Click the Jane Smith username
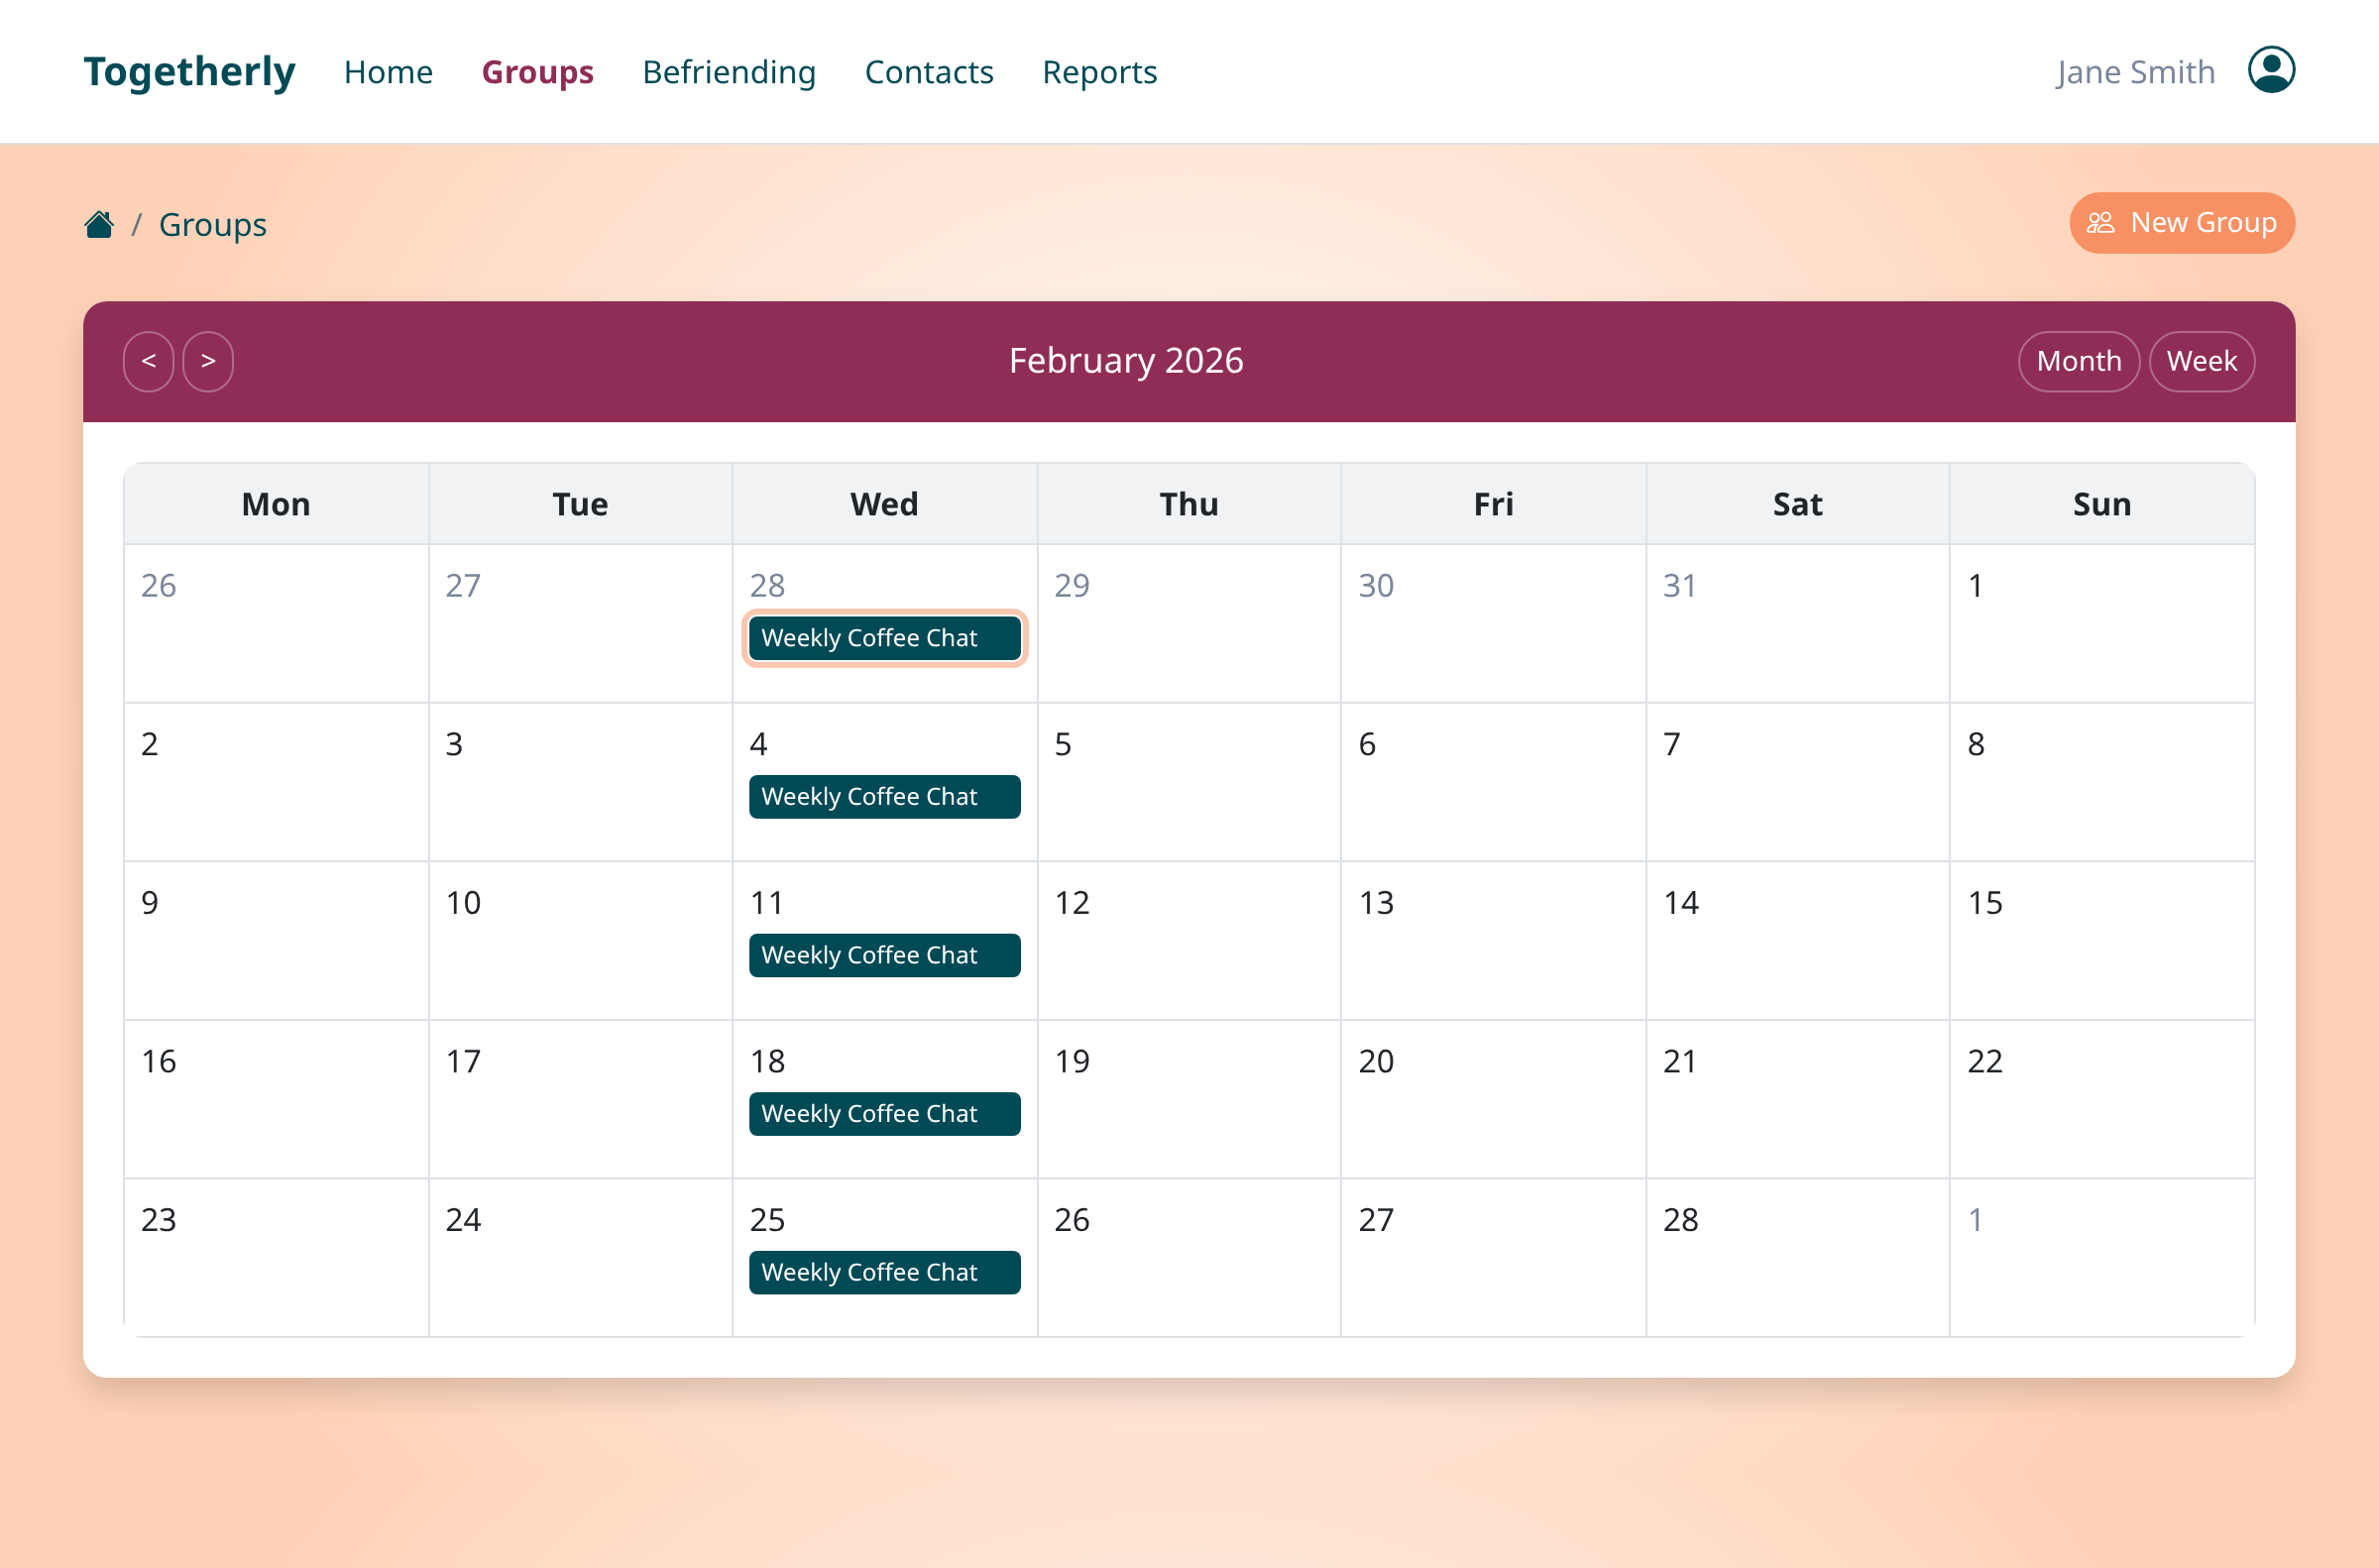Image resolution: width=2379 pixels, height=1568 pixels. pos(2135,72)
